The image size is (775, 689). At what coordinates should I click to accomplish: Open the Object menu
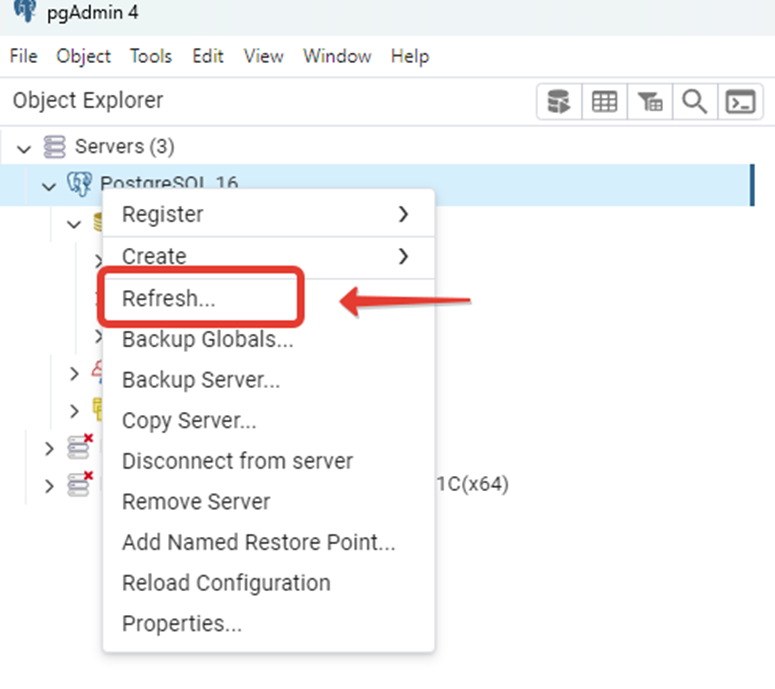coord(83,56)
